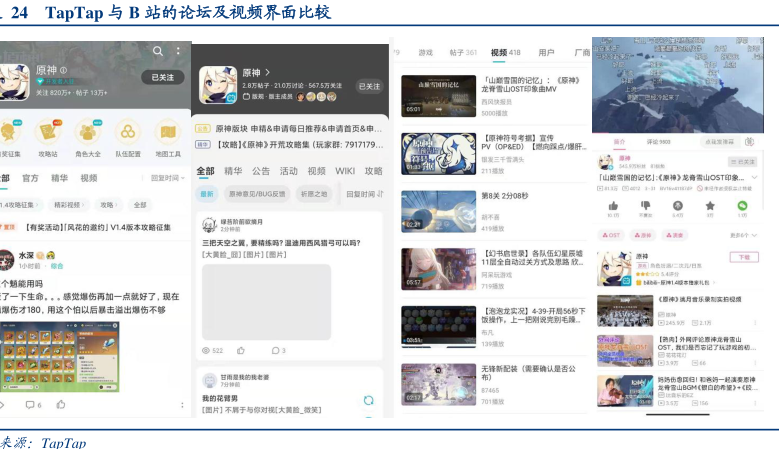Open the three-dot more menu beside search
This screenshot has width=779, height=449.
(178, 51)
